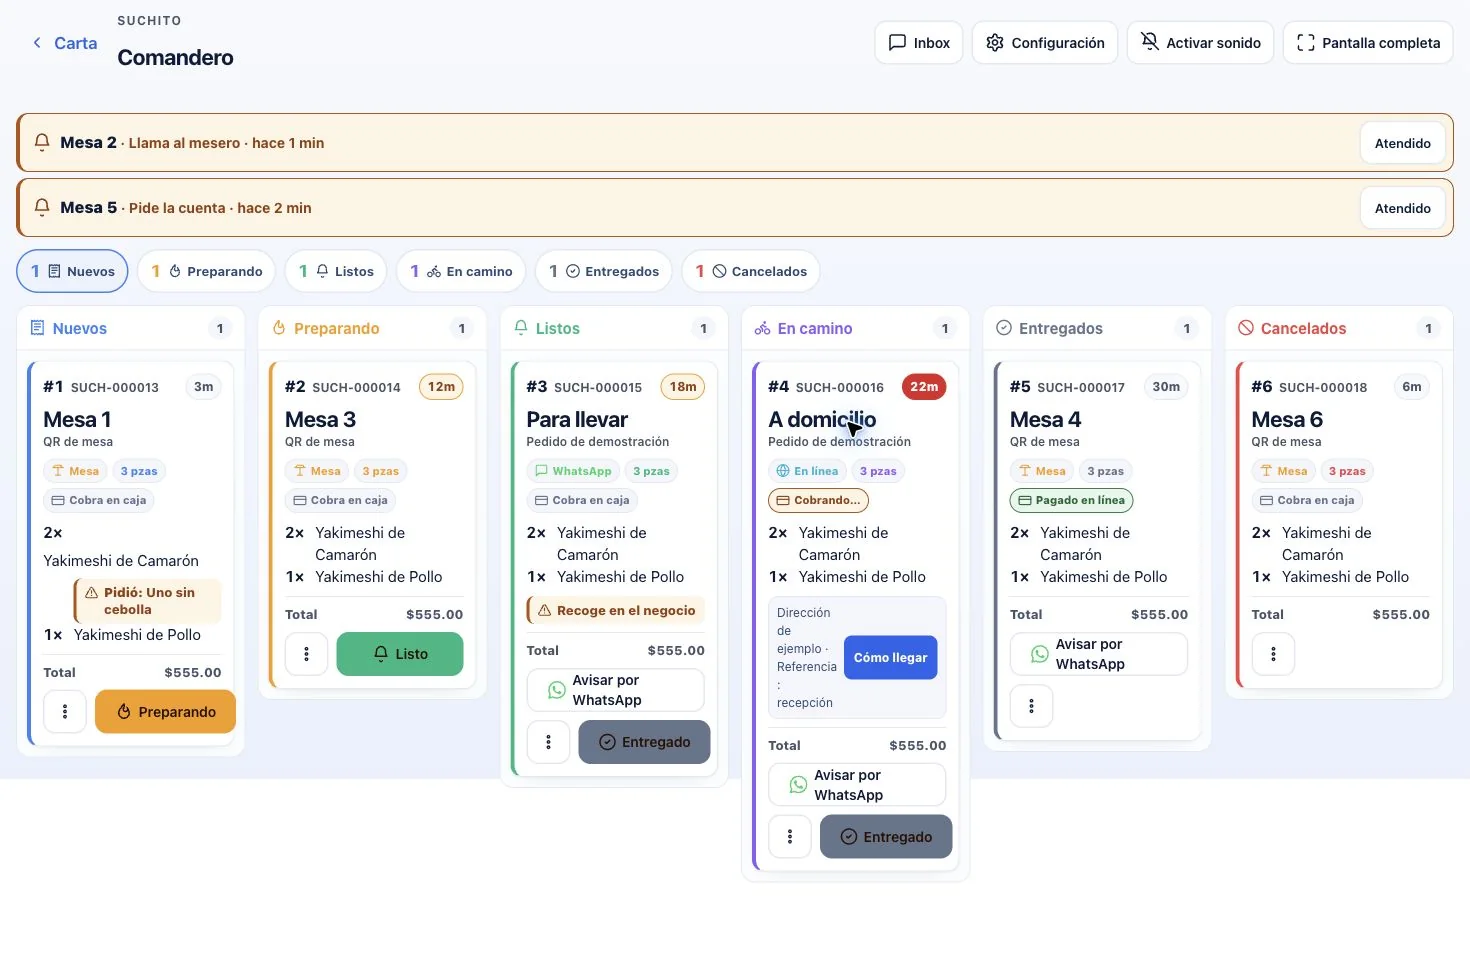The width and height of the screenshot is (1470, 954).
Task: Mark order #2 Mesa 3 as Listo
Action: pos(400,654)
